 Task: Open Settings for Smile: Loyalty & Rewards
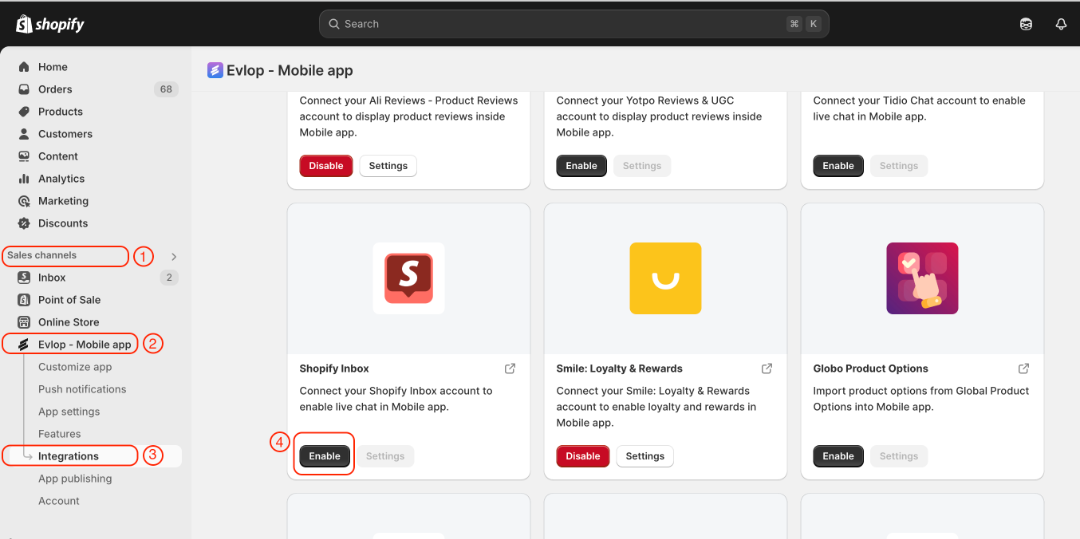(x=645, y=456)
